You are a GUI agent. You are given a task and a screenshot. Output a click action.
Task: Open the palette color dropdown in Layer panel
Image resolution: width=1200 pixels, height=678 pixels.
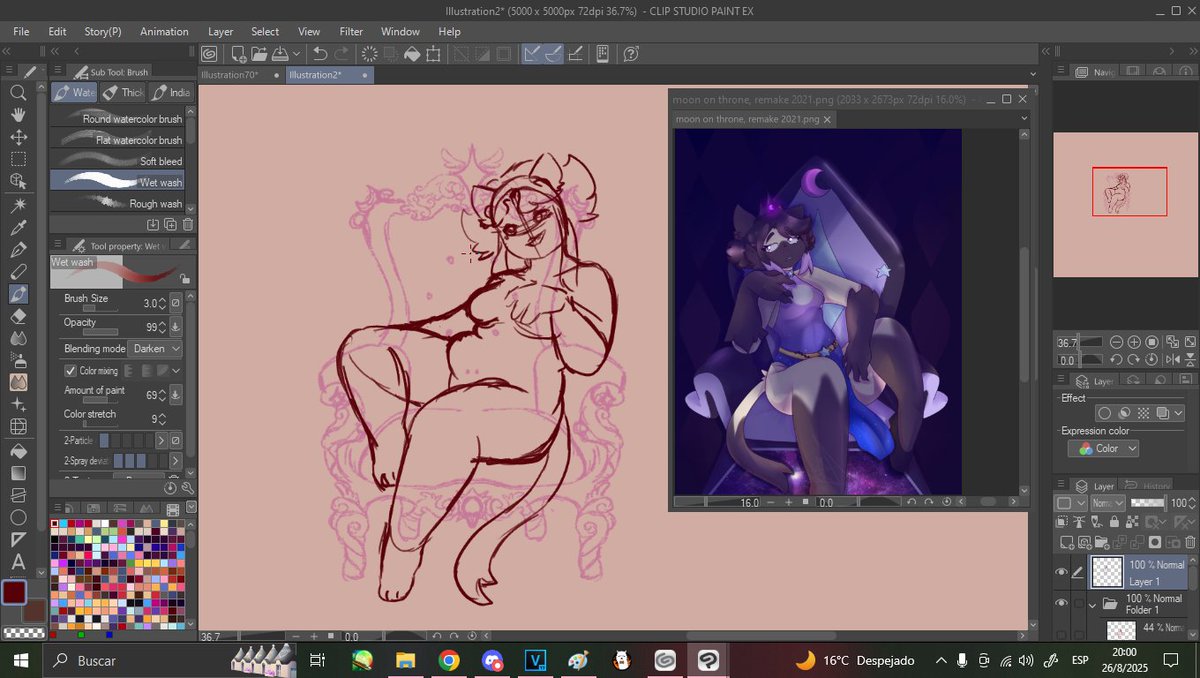coord(1070,503)
